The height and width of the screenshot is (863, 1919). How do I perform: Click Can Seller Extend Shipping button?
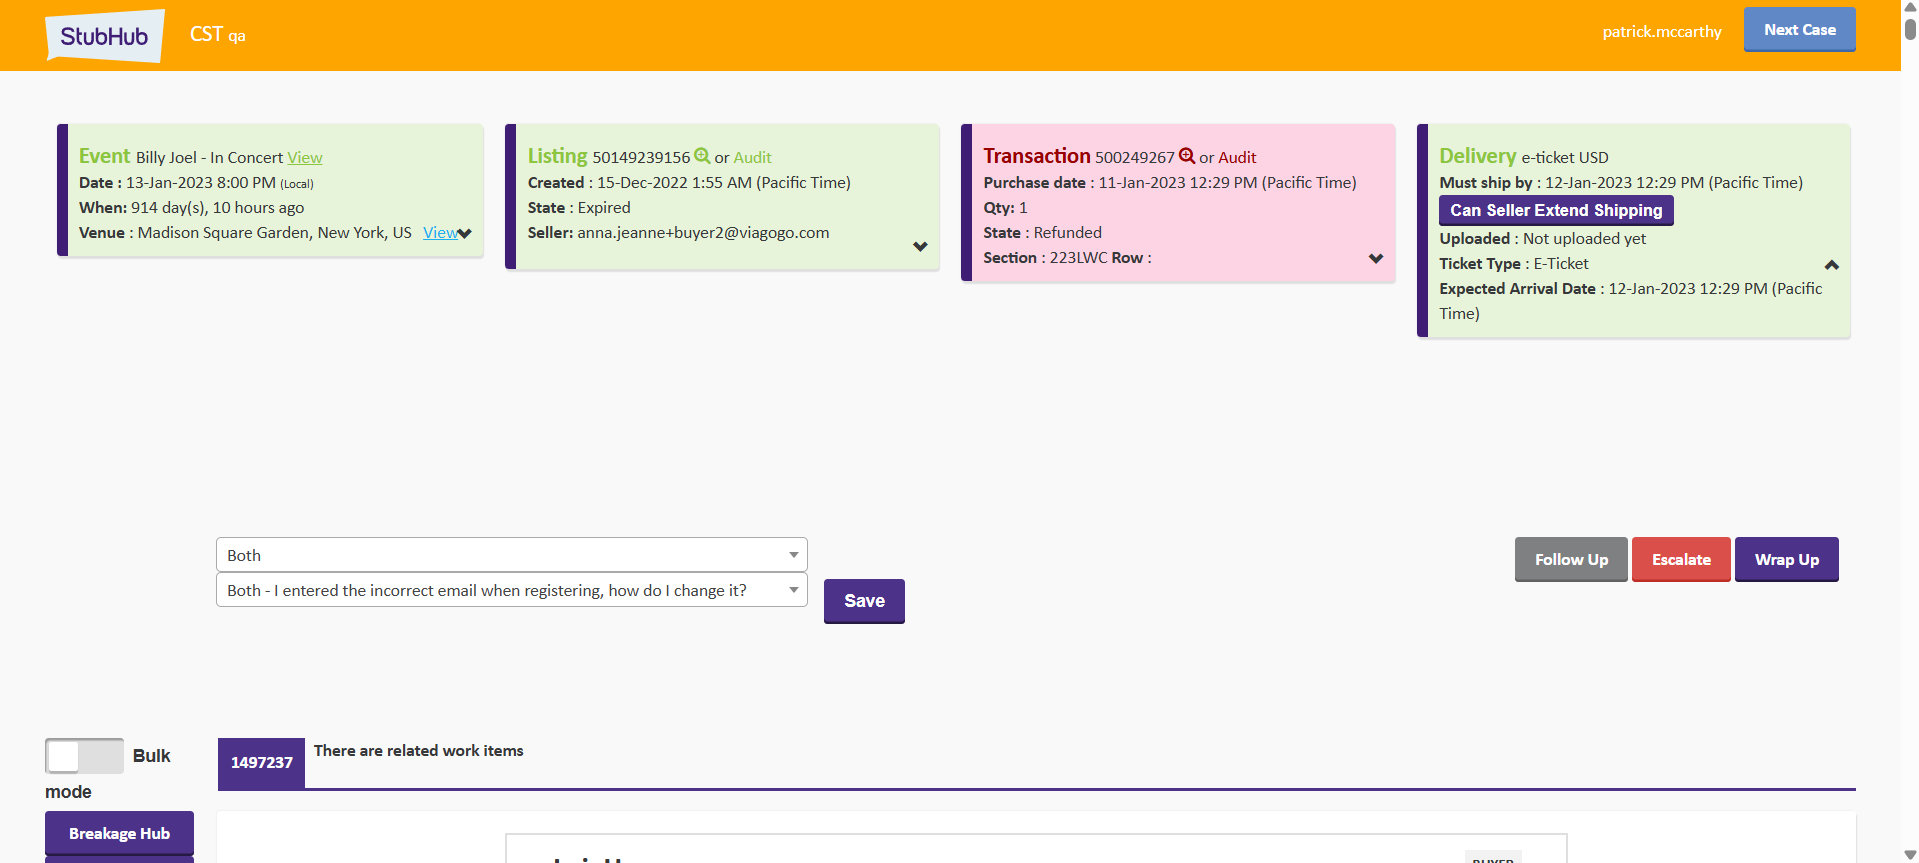pos(1555,210)
